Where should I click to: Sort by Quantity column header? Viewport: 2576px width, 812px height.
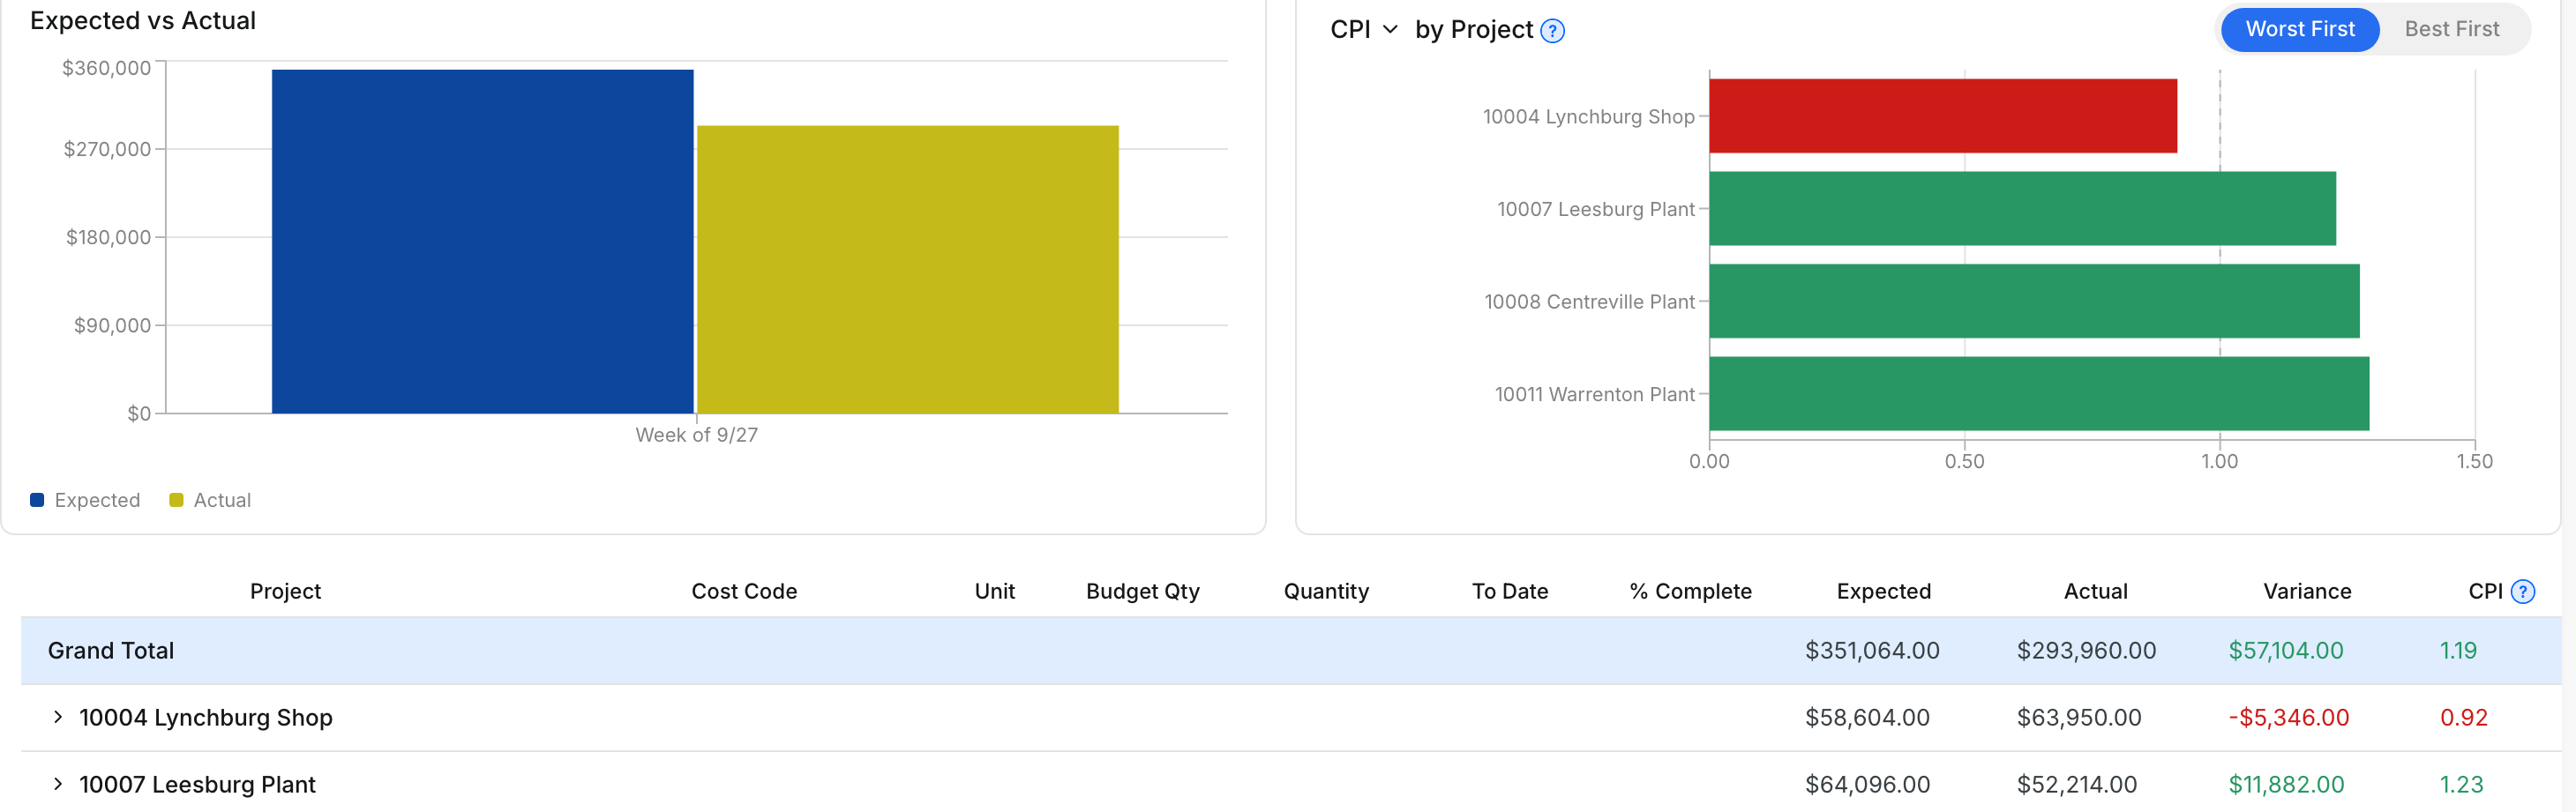pyautogui.click(x=1326, y=591)
